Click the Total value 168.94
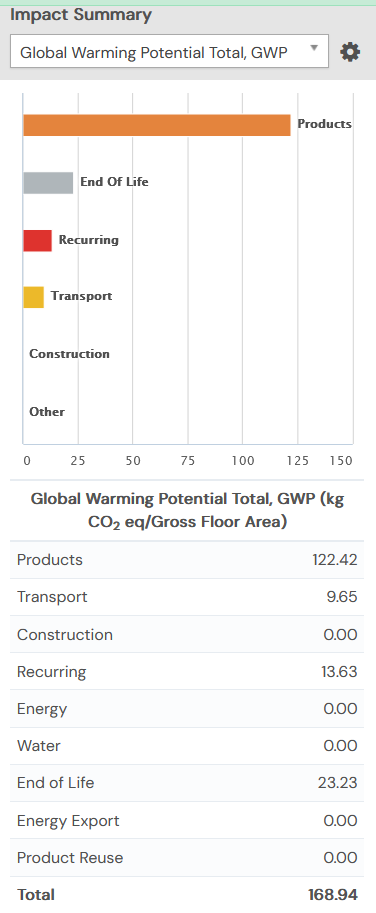 (x=333, y=894)
